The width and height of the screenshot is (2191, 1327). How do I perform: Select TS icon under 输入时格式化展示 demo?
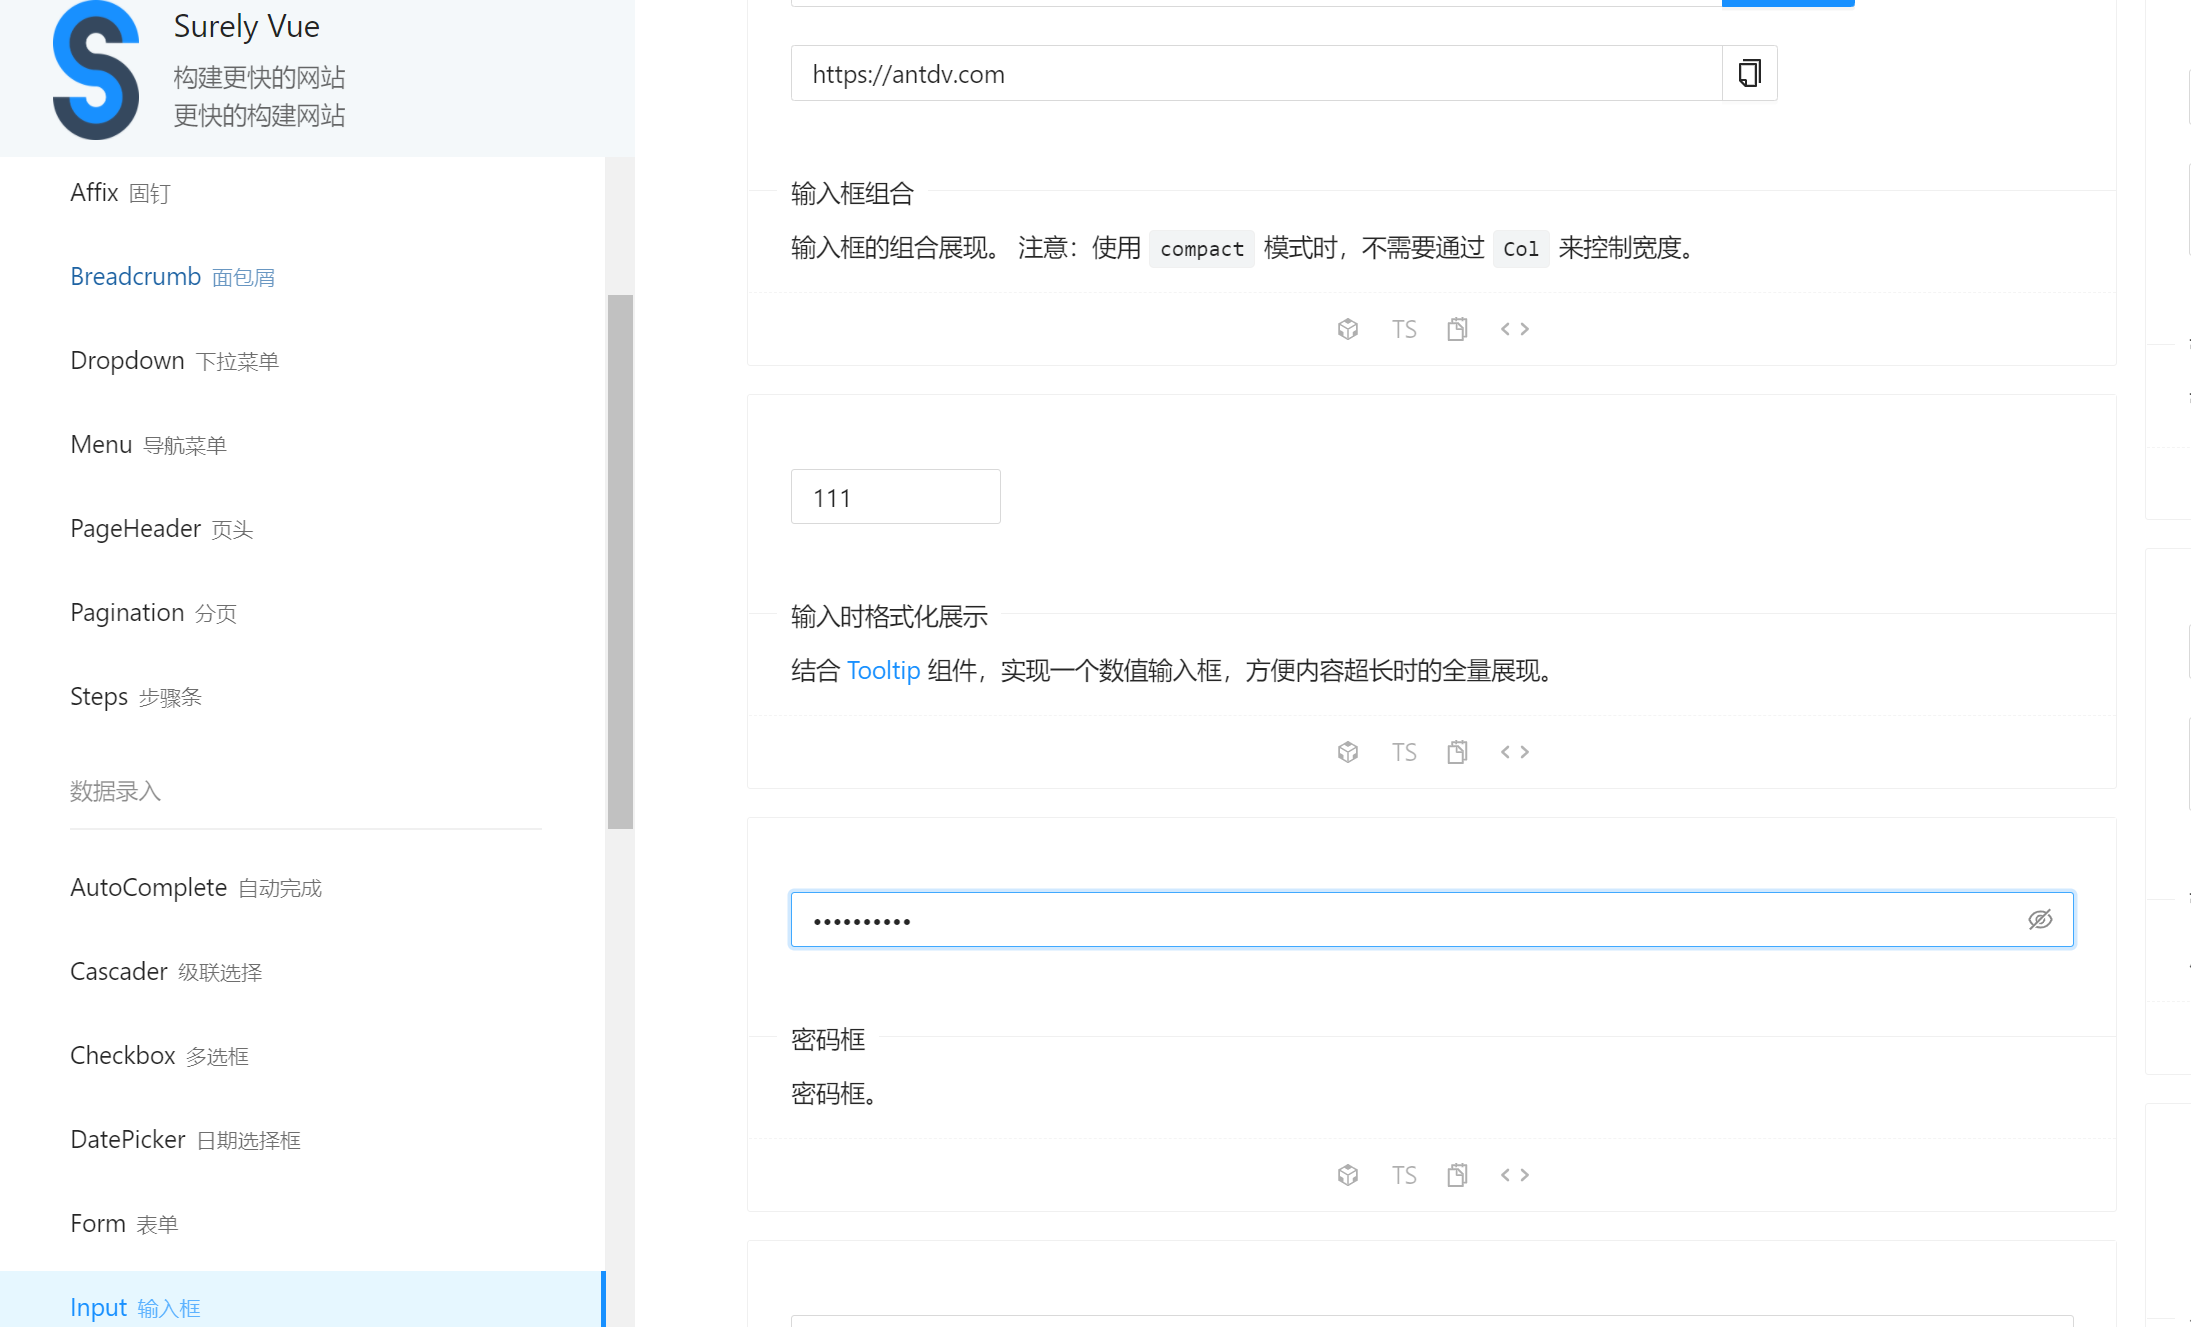(1403, 751)
